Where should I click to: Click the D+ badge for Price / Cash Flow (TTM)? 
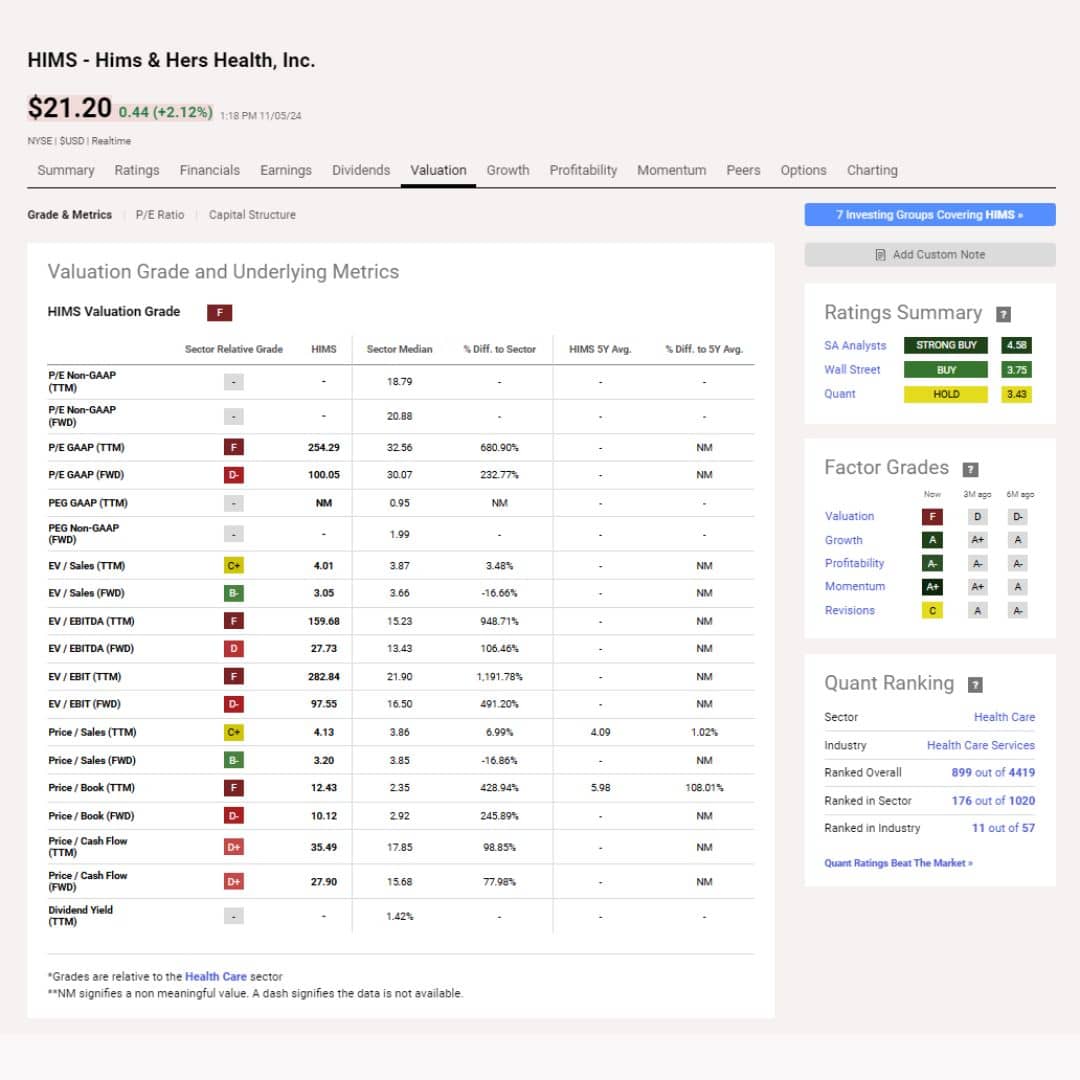coord(233,847)
